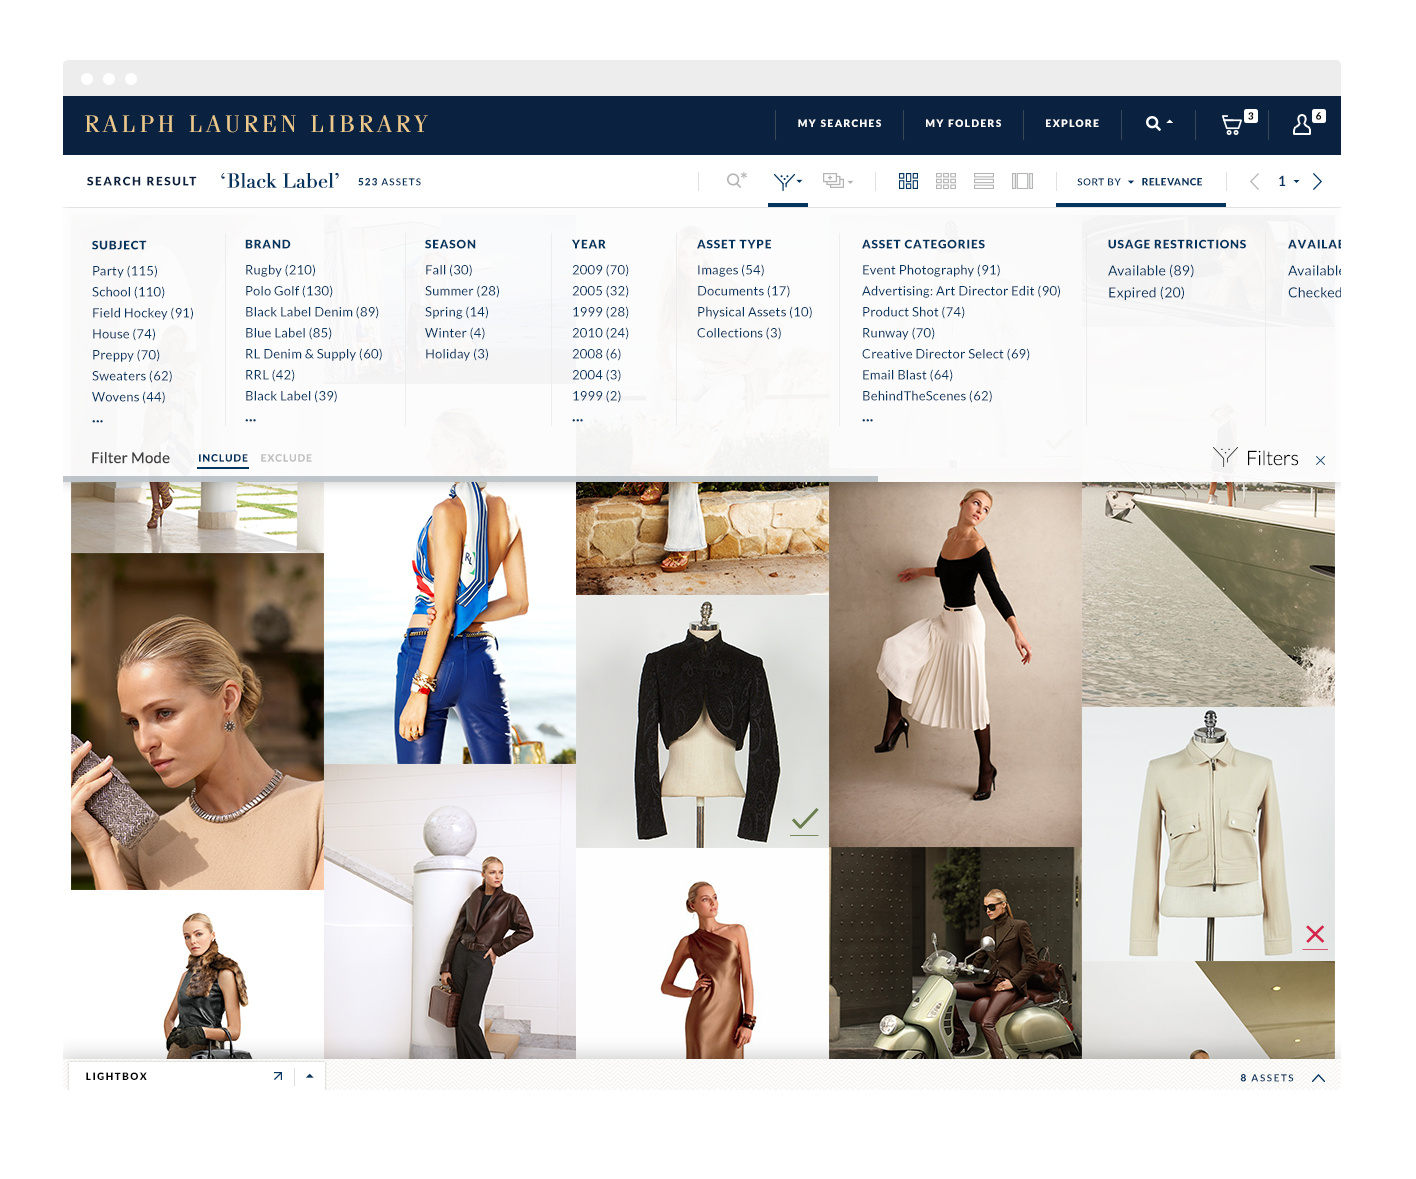Switch to the filmstrip single-asset view

(x=1022, y=181)
